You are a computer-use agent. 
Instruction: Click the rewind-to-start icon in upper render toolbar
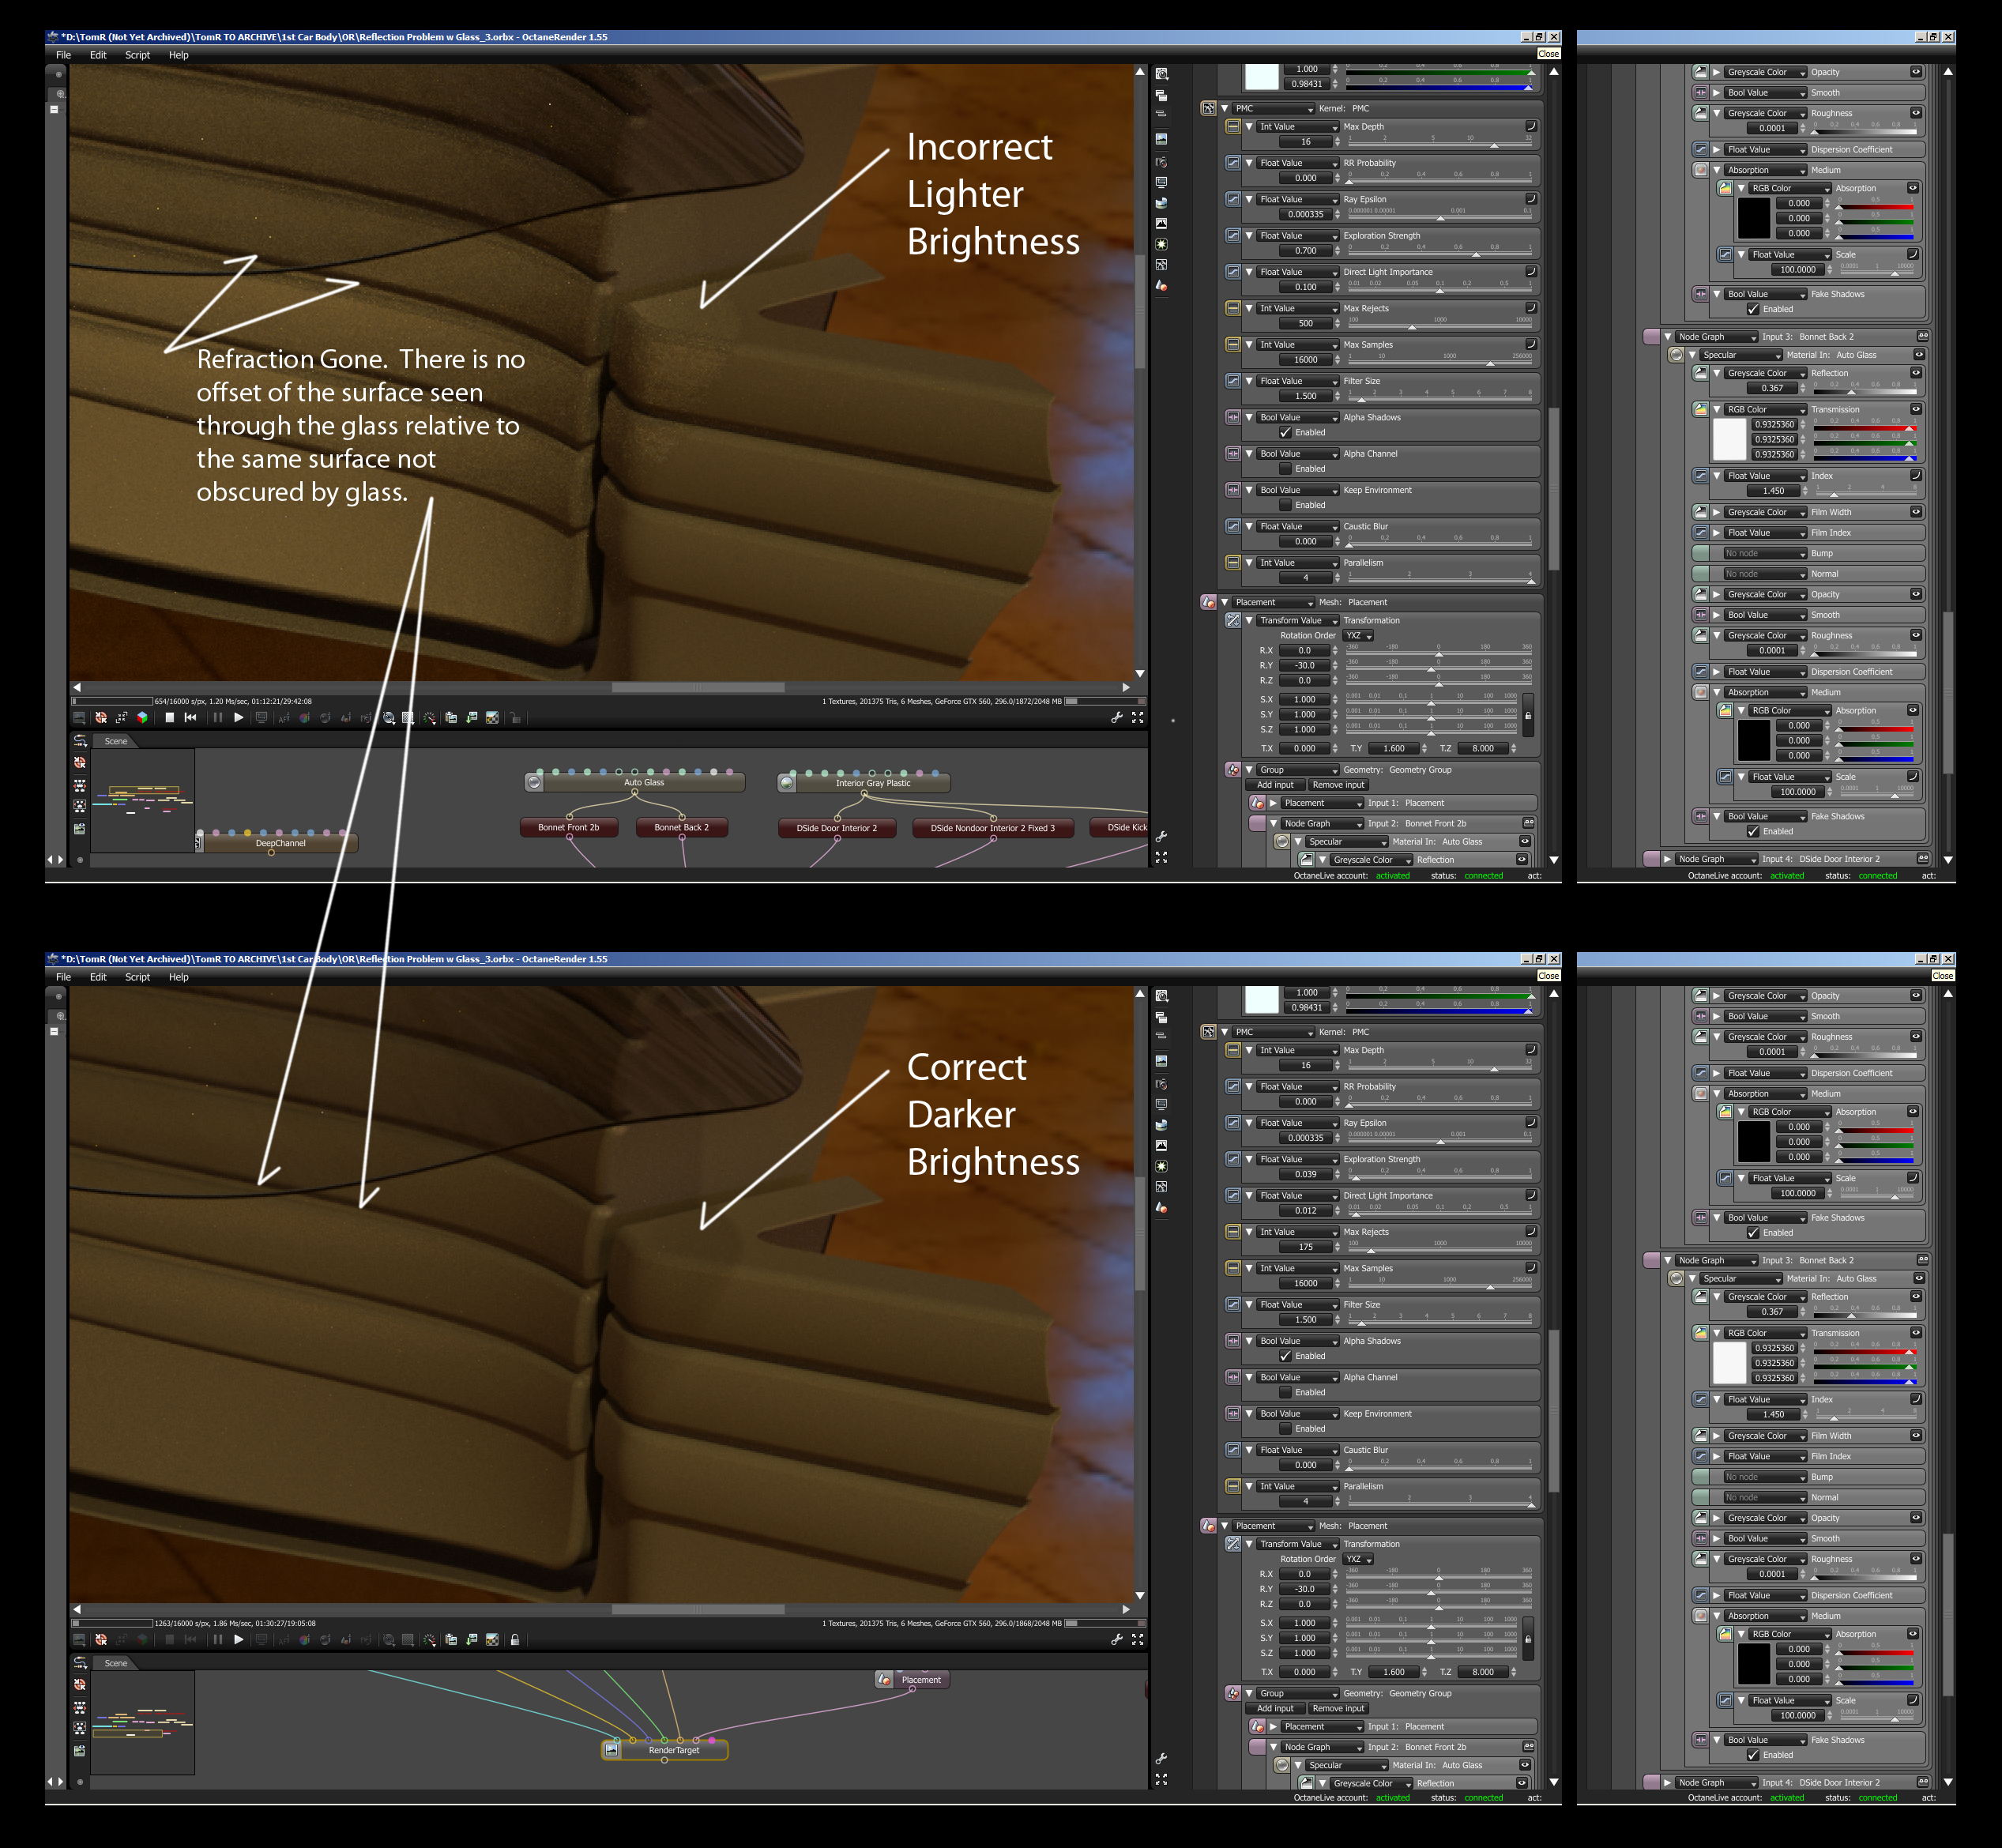point(190,717)
